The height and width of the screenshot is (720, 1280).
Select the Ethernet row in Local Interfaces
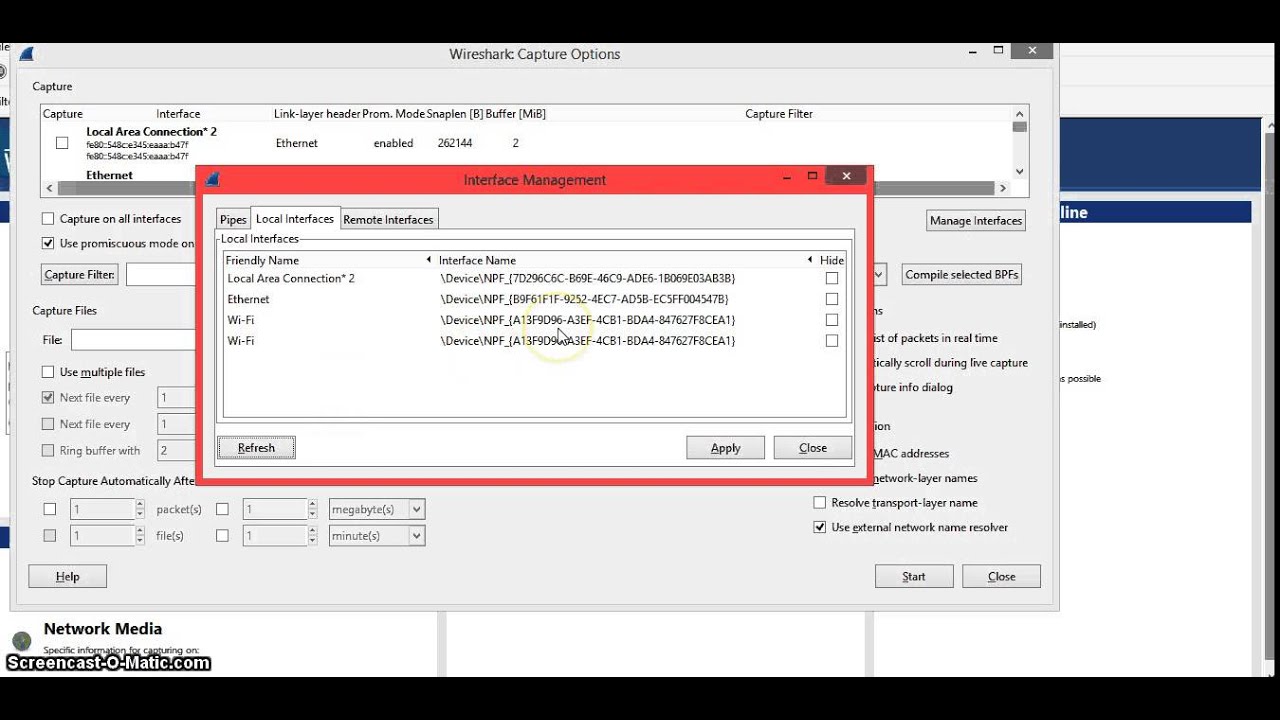click(535, 299)
